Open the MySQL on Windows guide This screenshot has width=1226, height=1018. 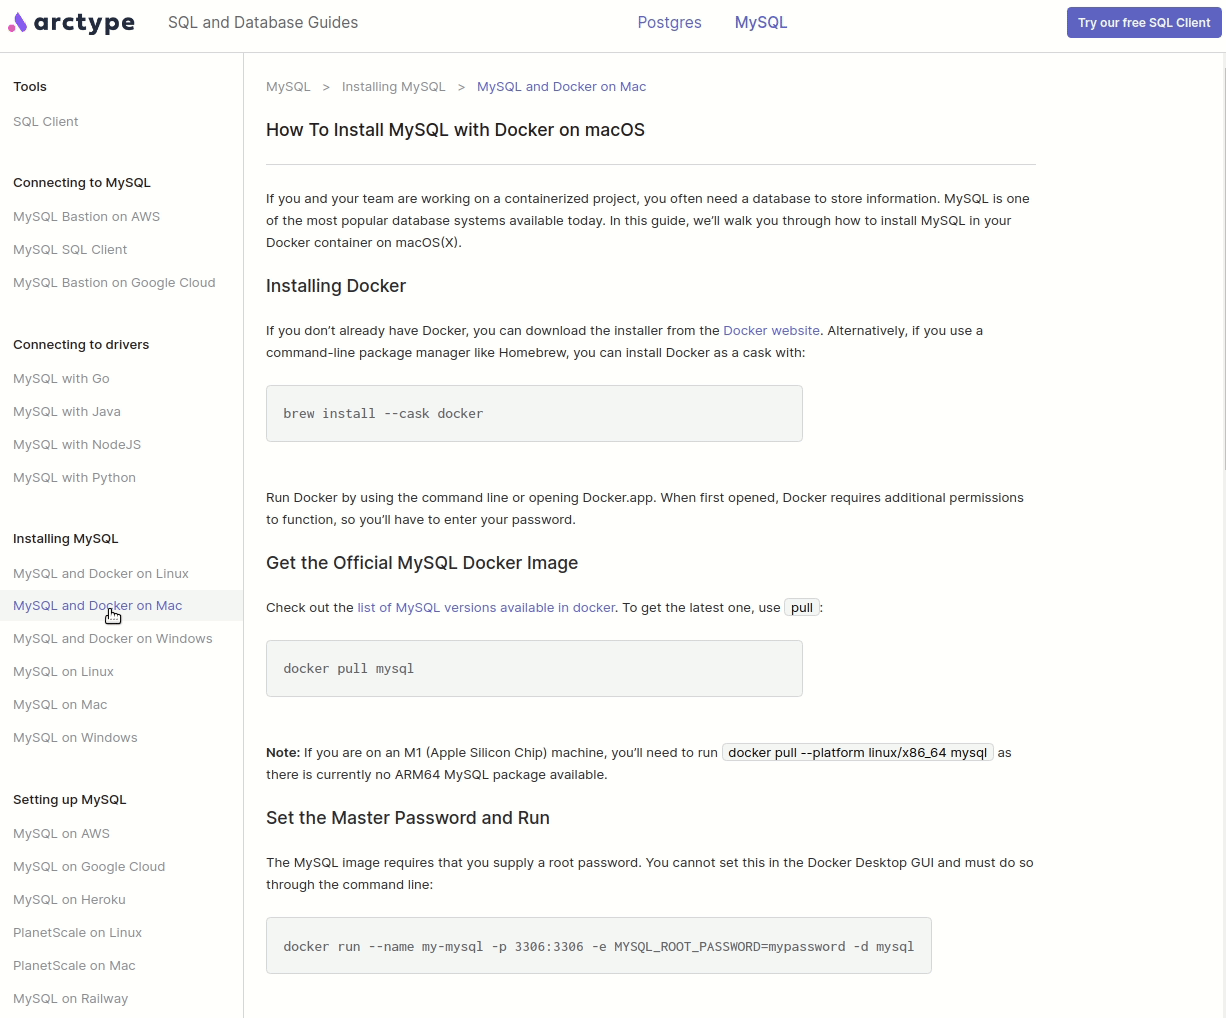tap(75, 737)
